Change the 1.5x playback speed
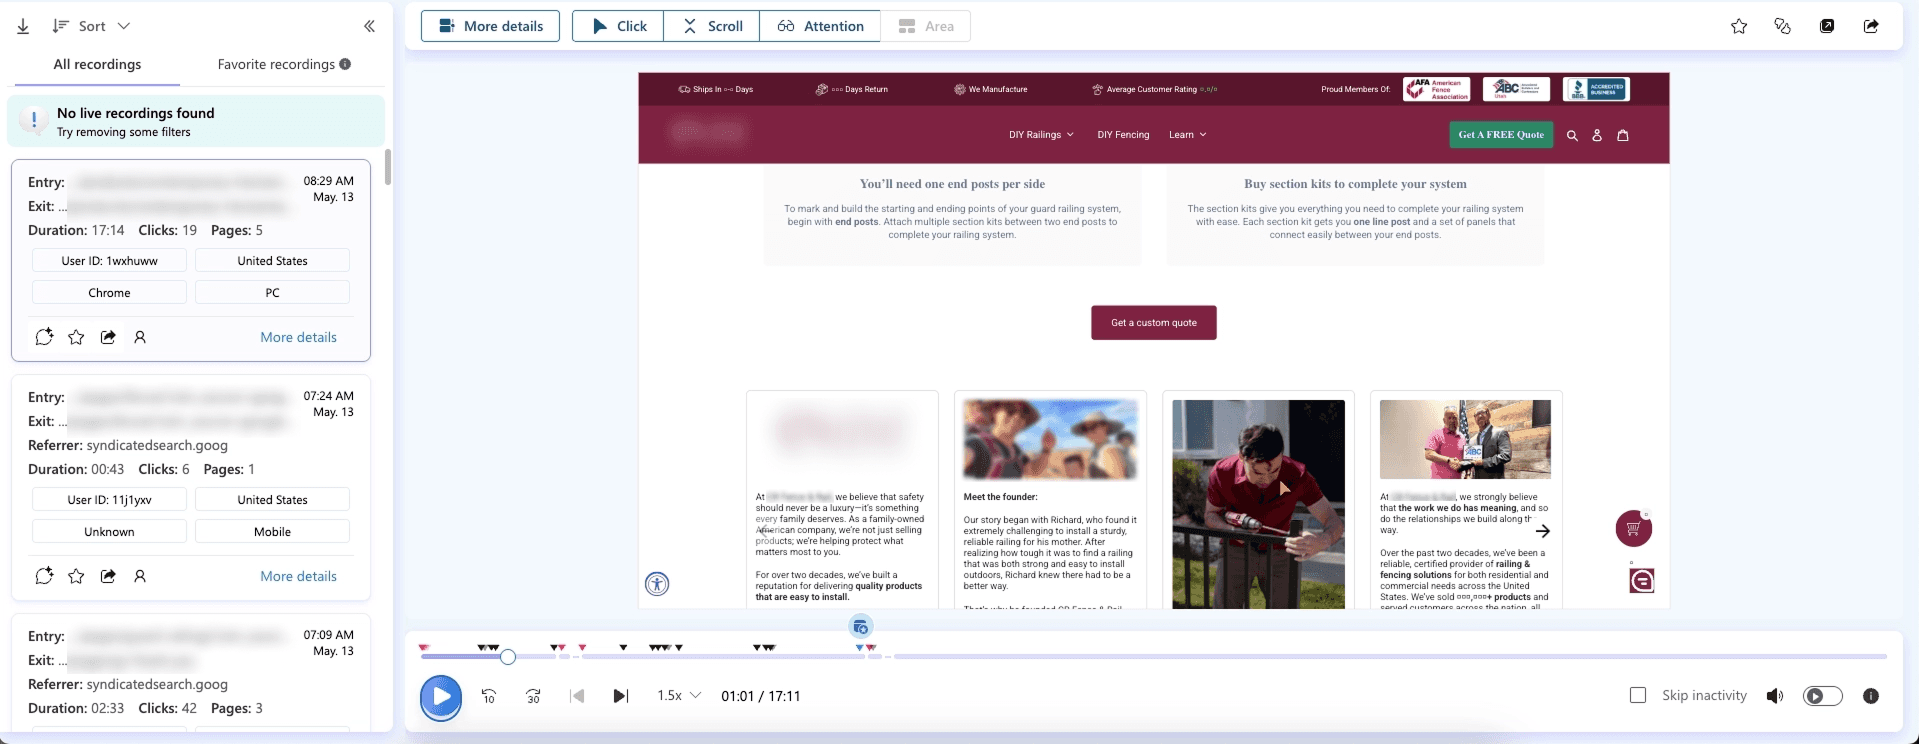The width and height of the screenshot is (1919, 744). coord(679,695)
